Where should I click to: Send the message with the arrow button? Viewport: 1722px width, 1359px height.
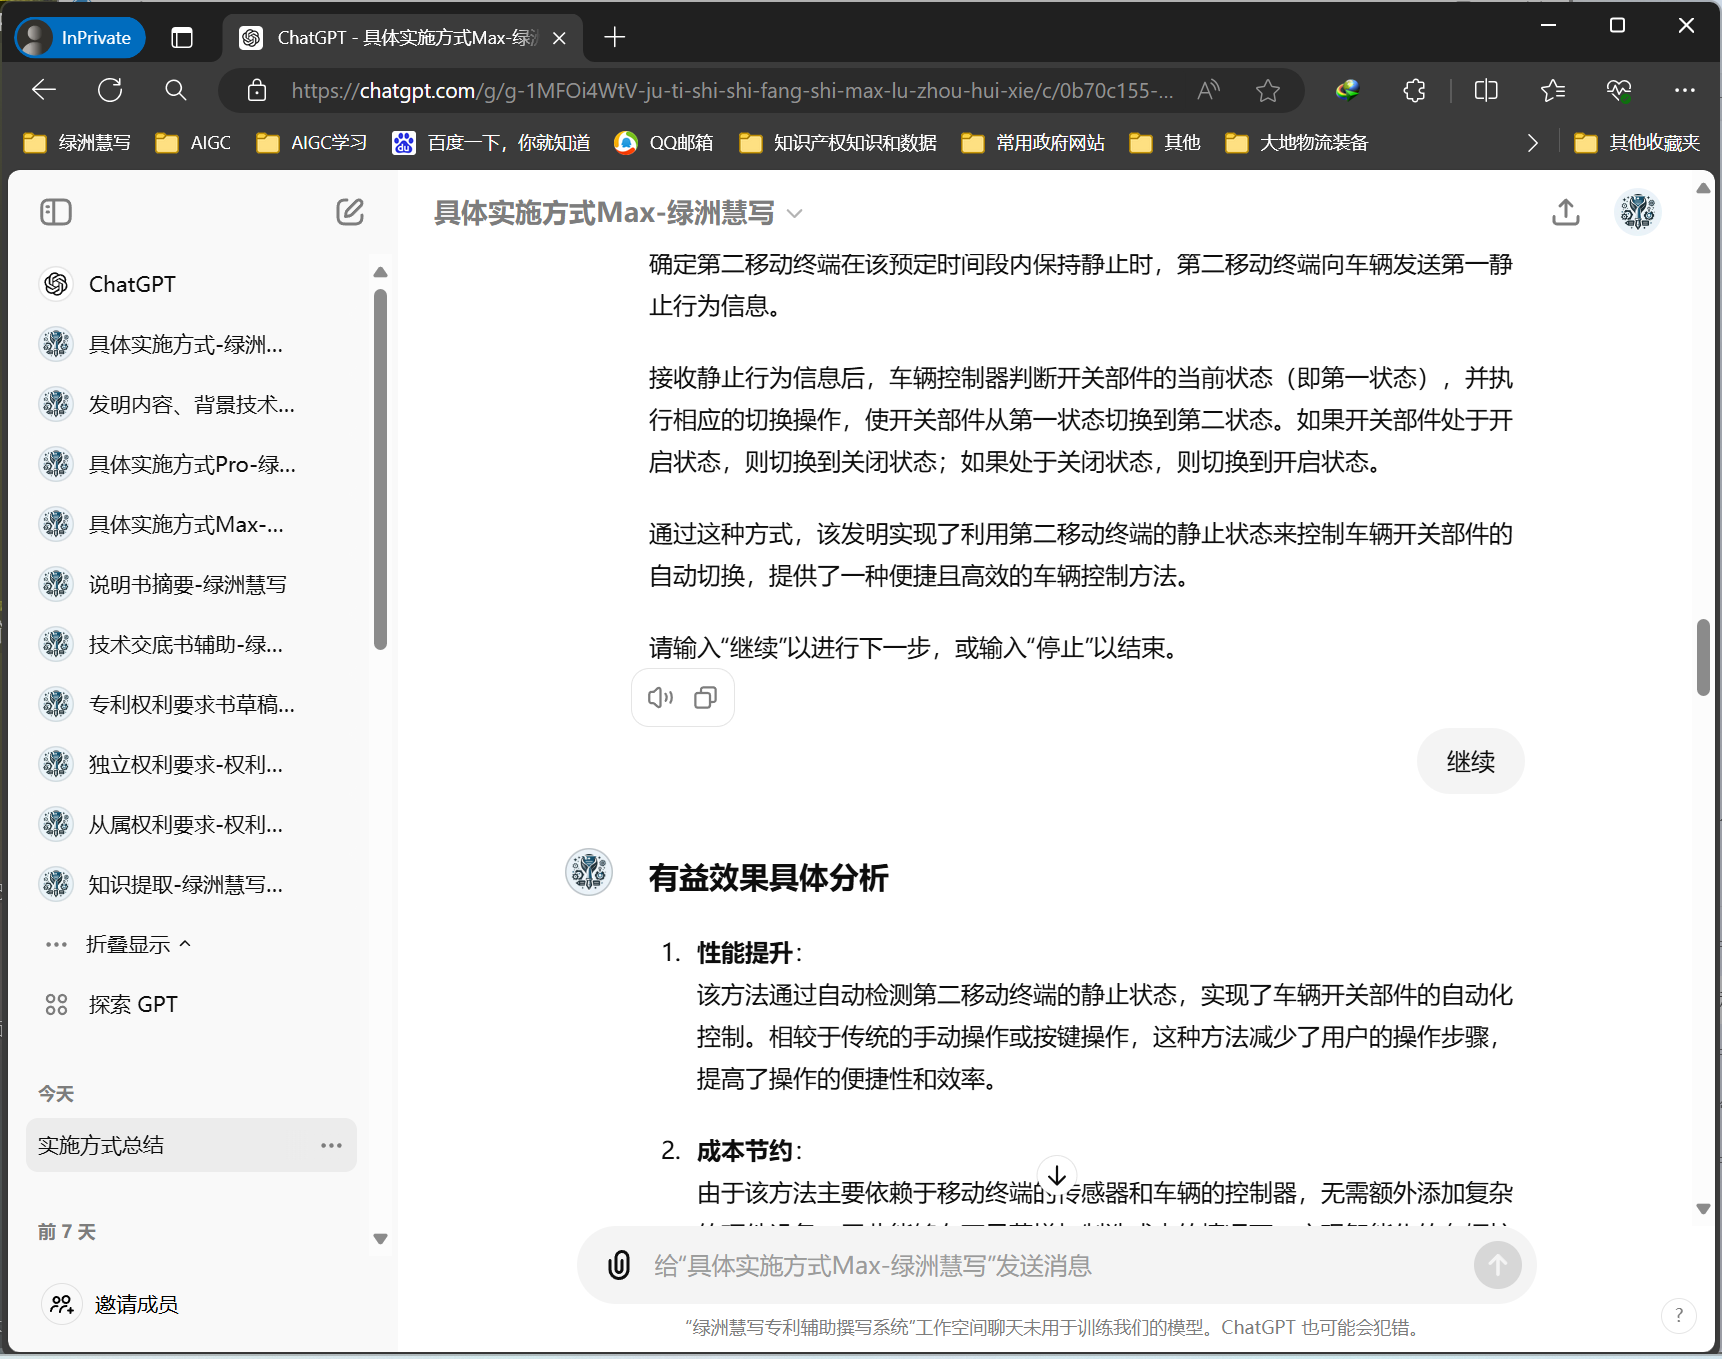pos(1497,1265)
